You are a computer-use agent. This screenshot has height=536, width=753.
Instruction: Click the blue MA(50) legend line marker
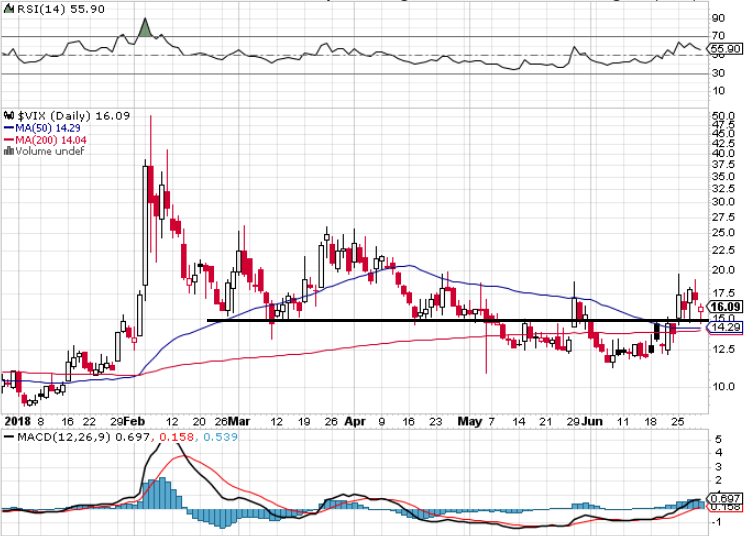(x=9, y=128)
